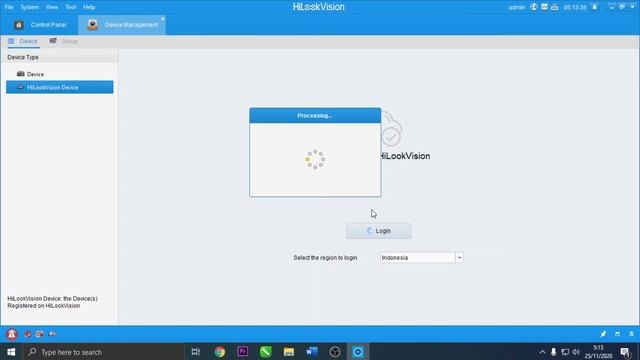Viewport: 640px width, 360px height.
Task: Click the Select the region to login label
Action: coord(325,258)
